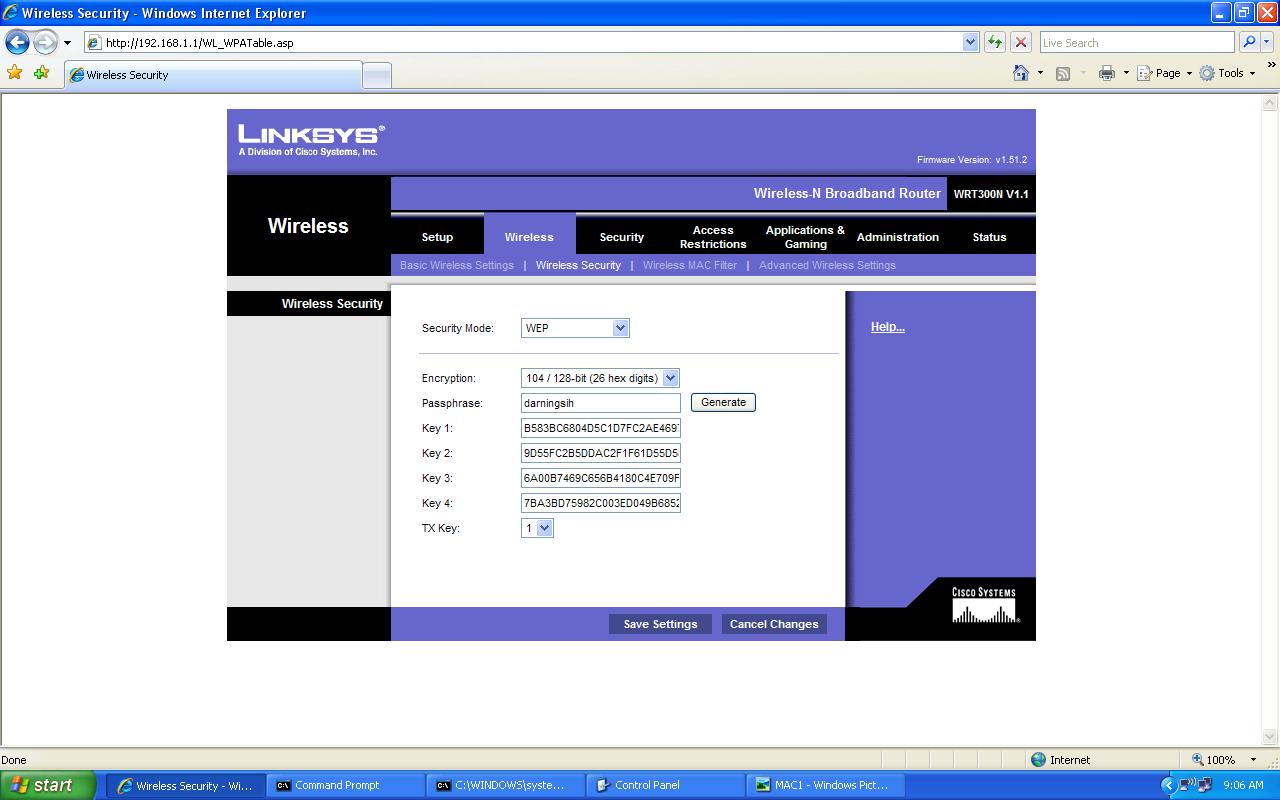Click the Generate button
The width and height of the screenshot is (1280, 800).
click(723, 402)
